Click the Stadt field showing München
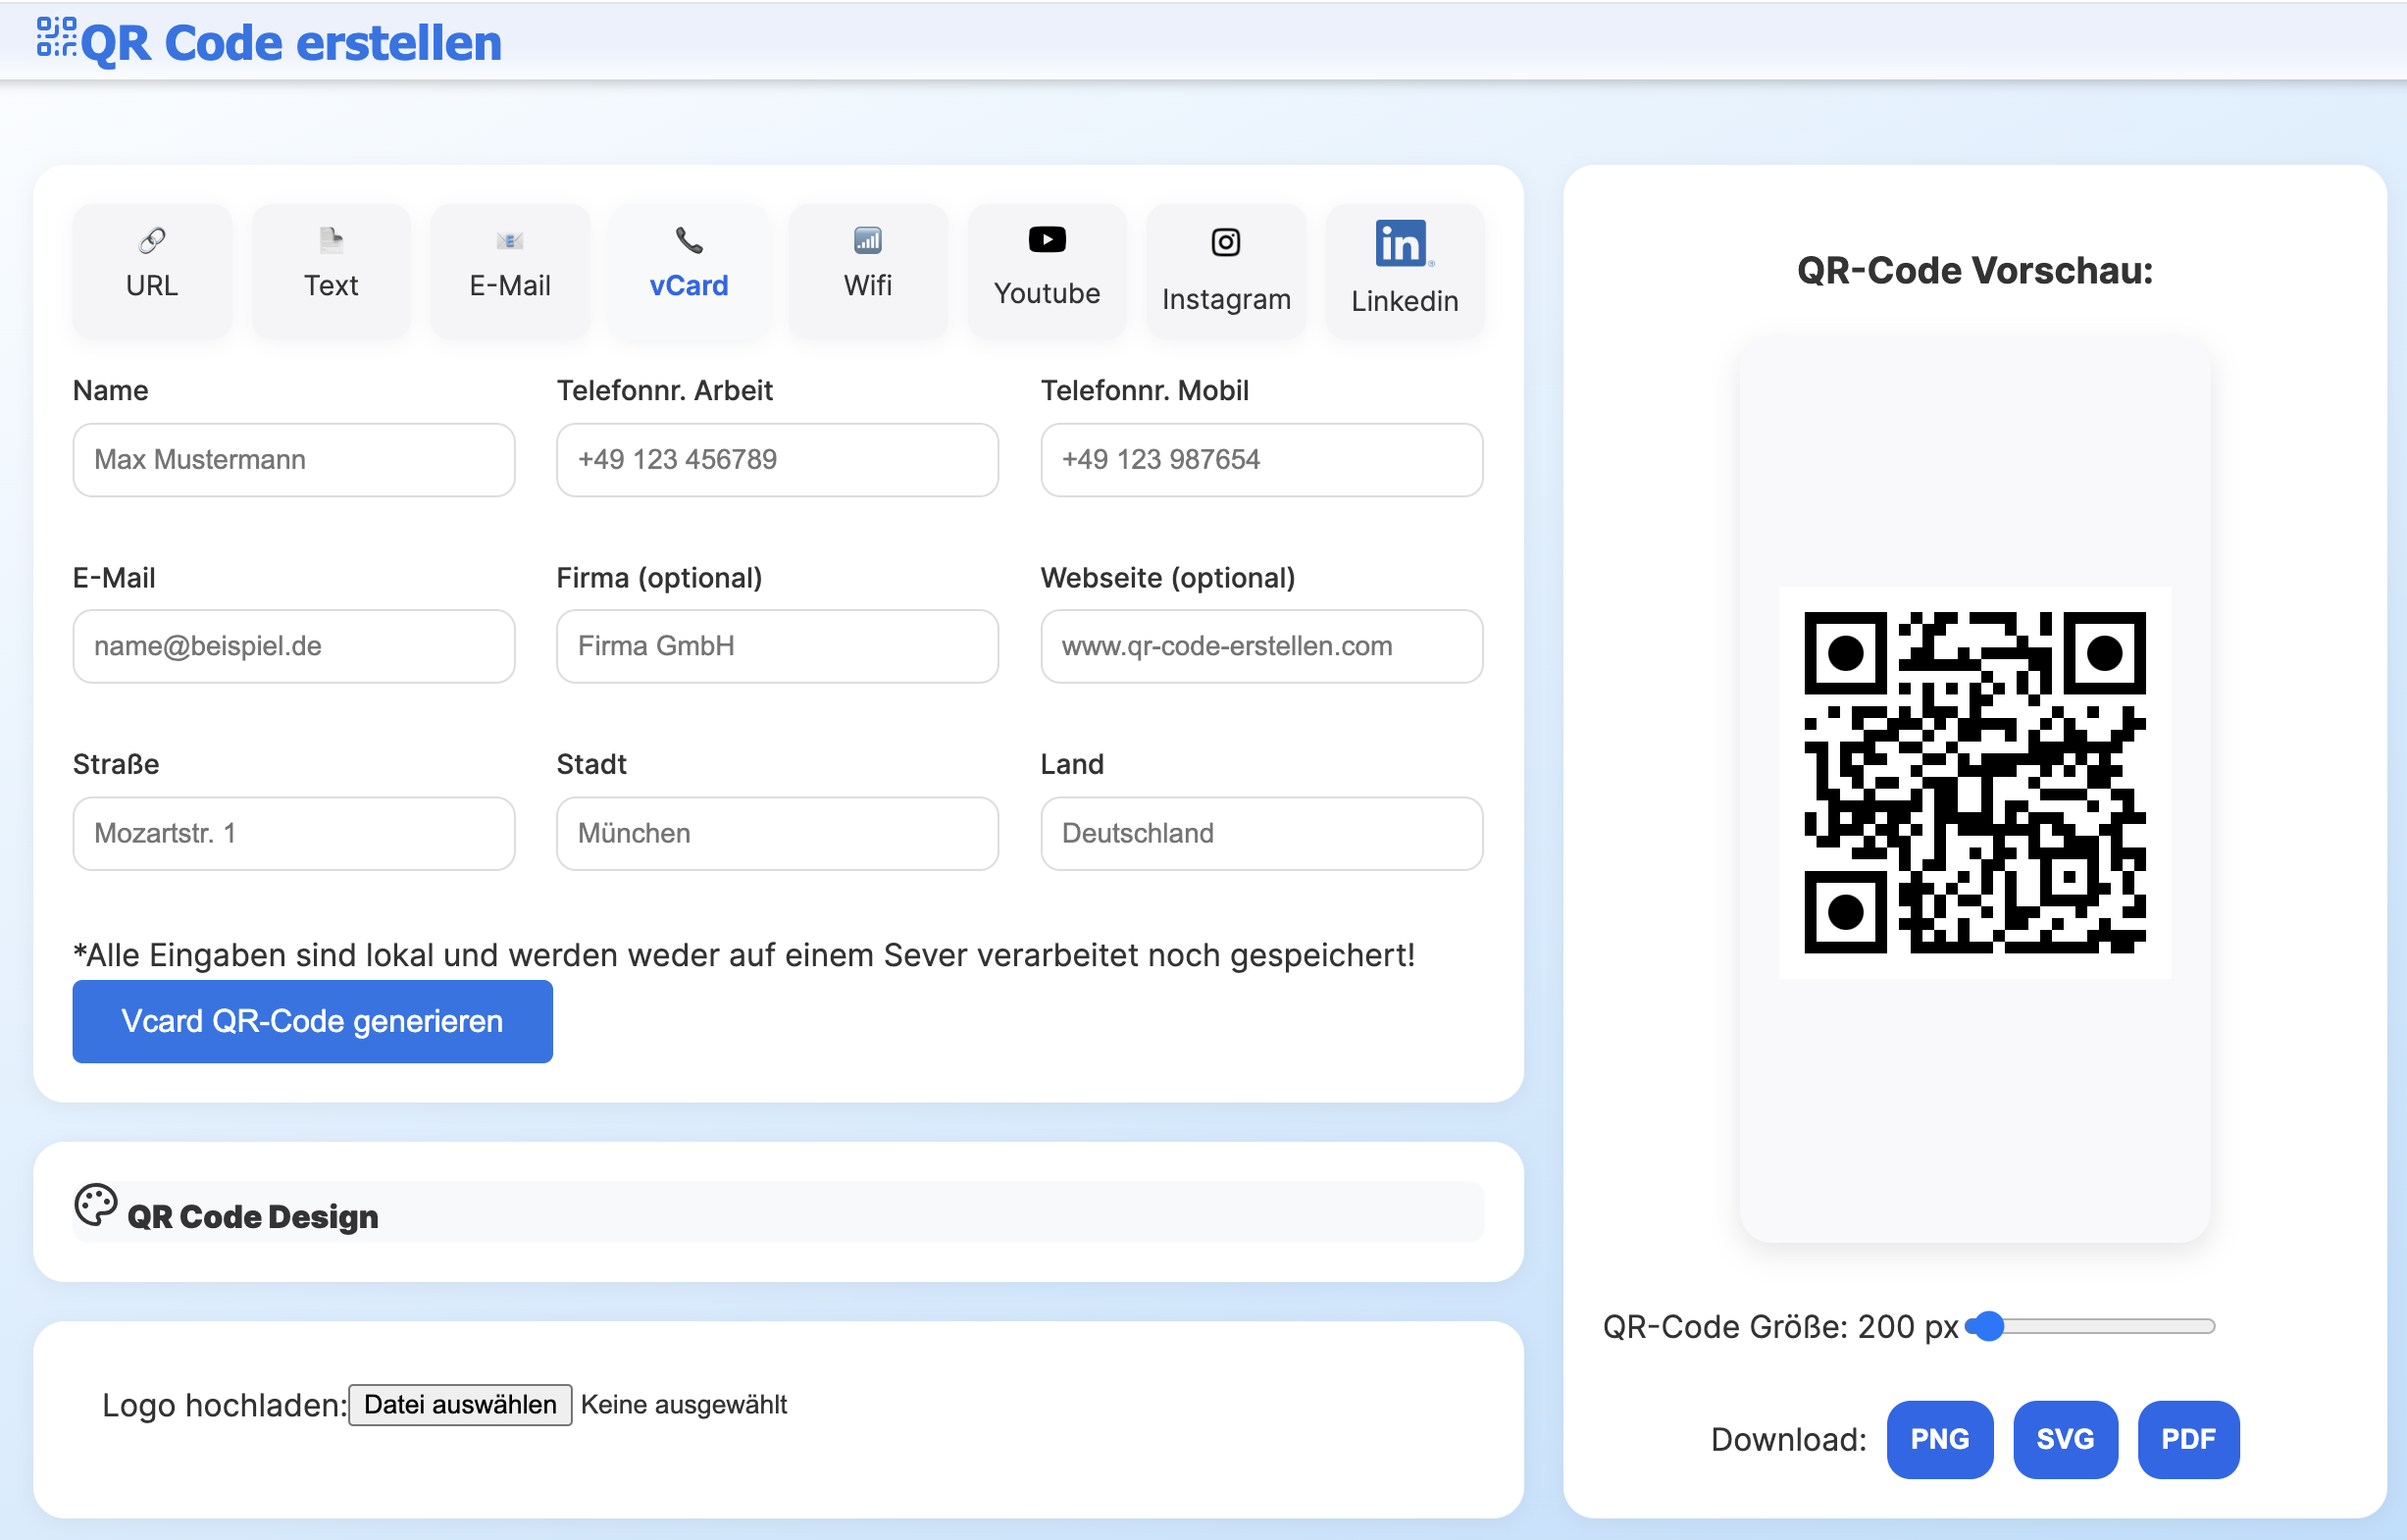The width and height of the screenshot is (2407, 1540). click(778, 833)
